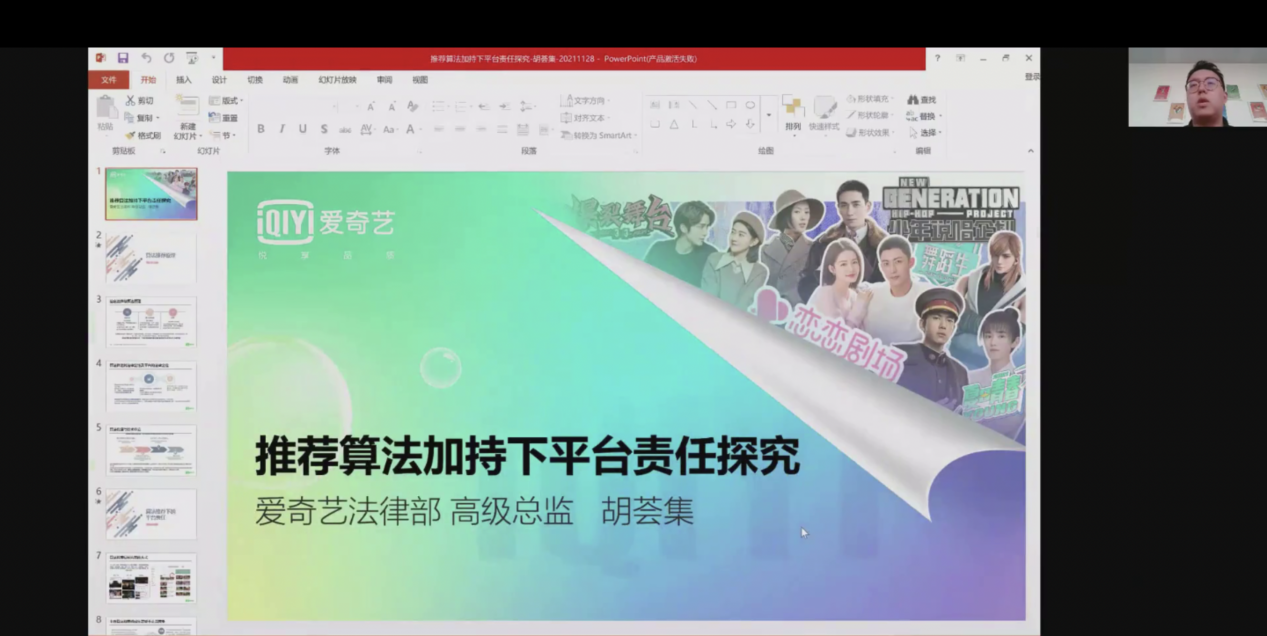Switch to Design (设计) tab
Screen dimensions: 1267x636
coord(219,80)
